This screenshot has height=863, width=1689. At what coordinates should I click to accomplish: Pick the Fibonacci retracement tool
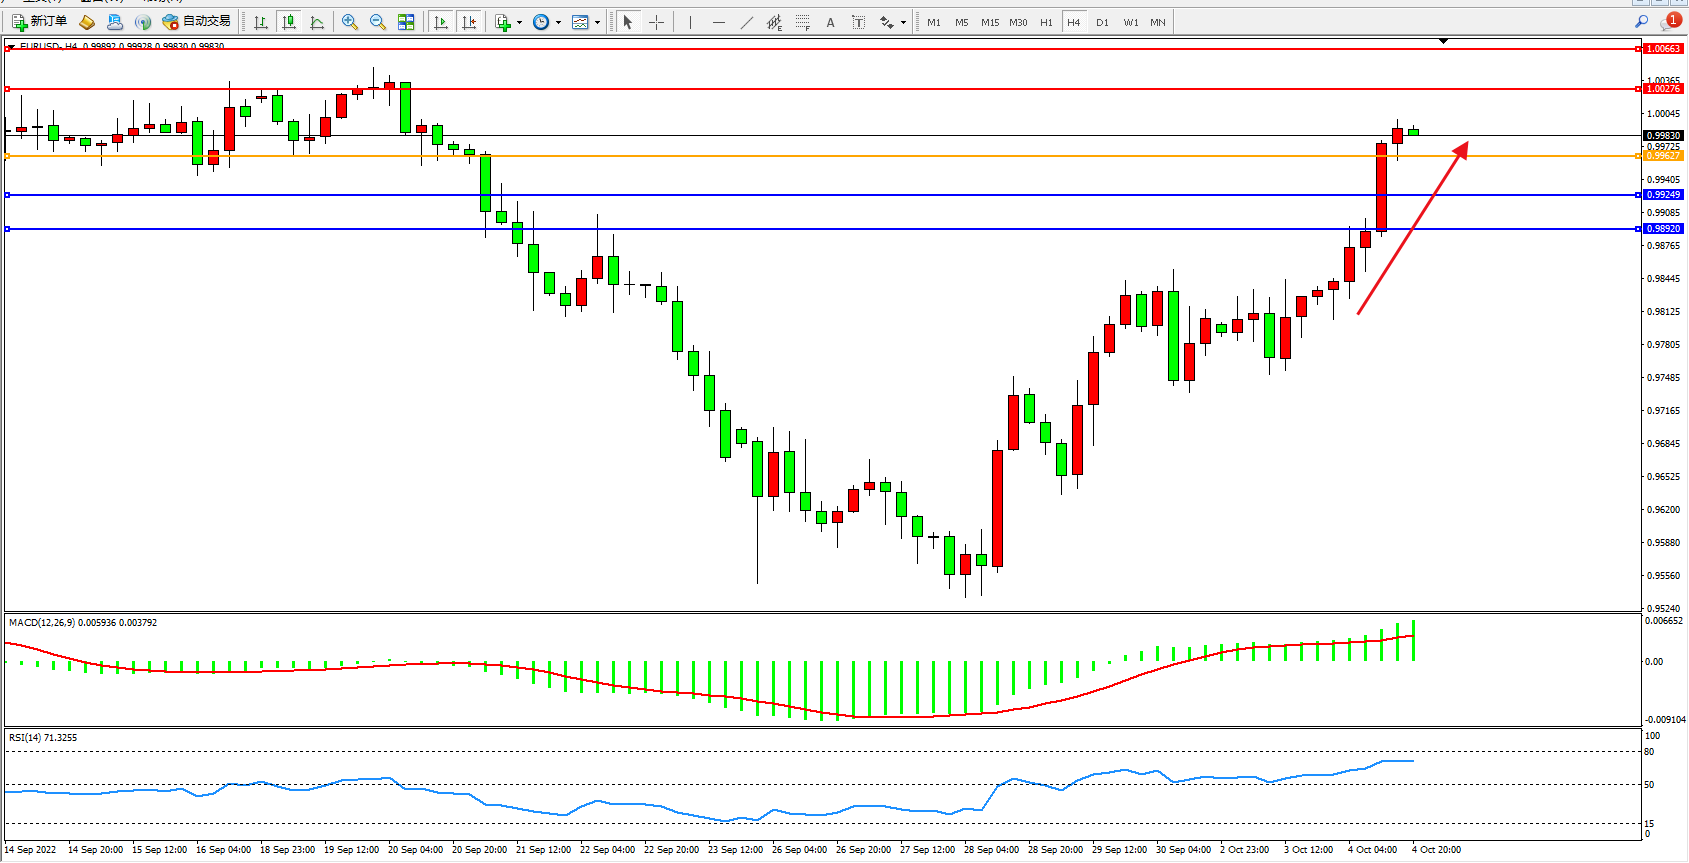[x=802, y=22]
